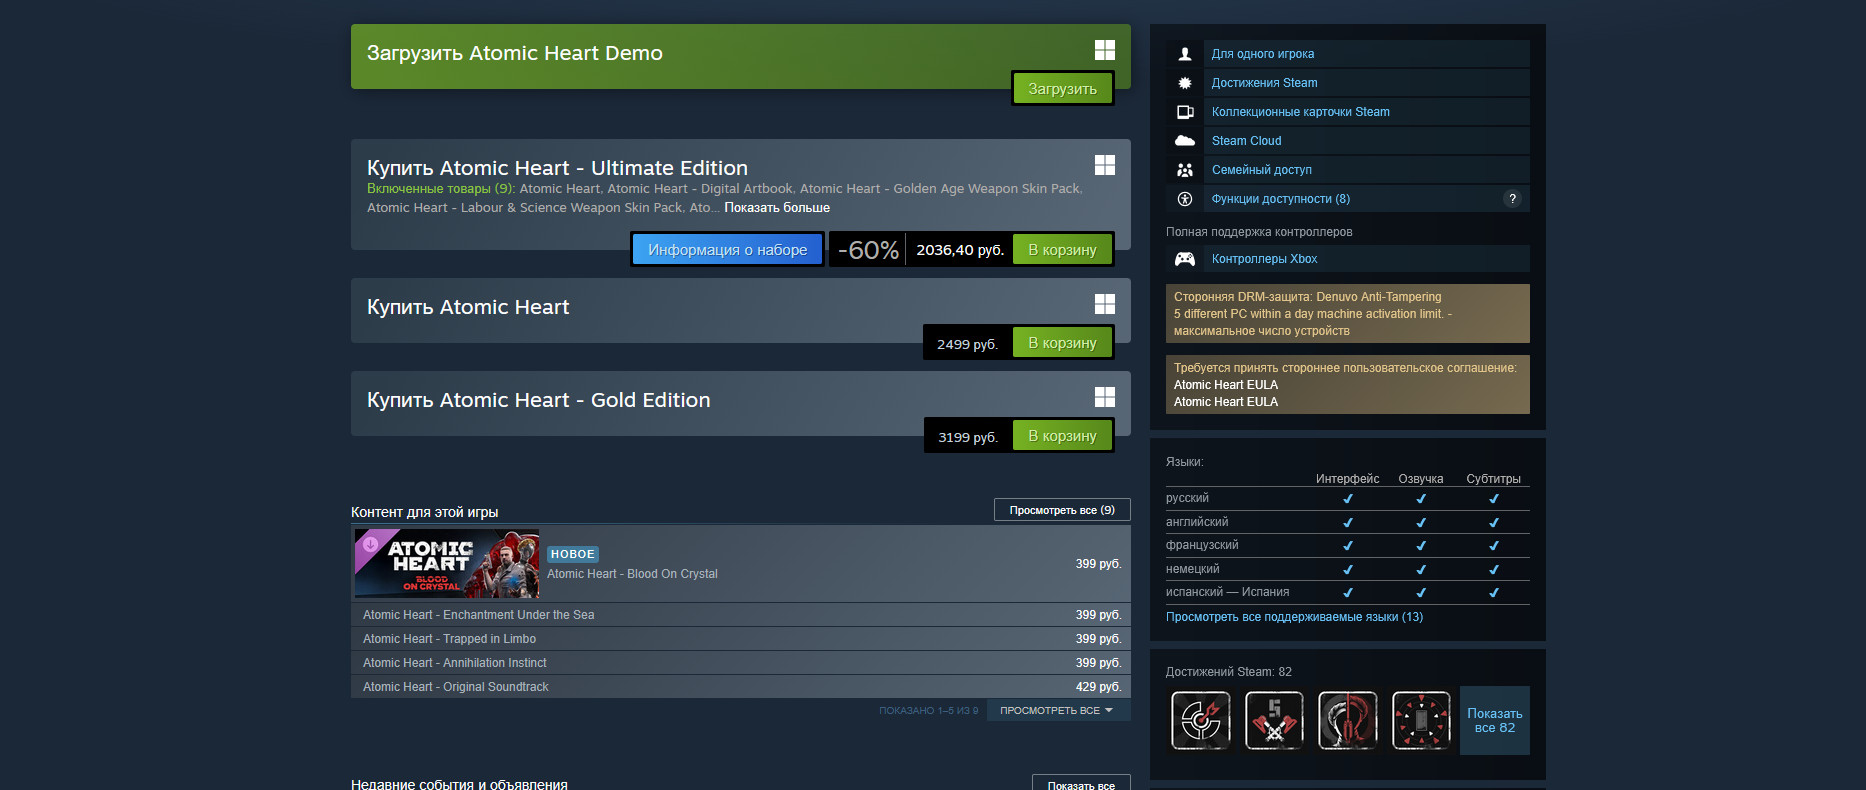Click the single-player person icon
Screen dimensions: 1866x790
coord(1185,54)
